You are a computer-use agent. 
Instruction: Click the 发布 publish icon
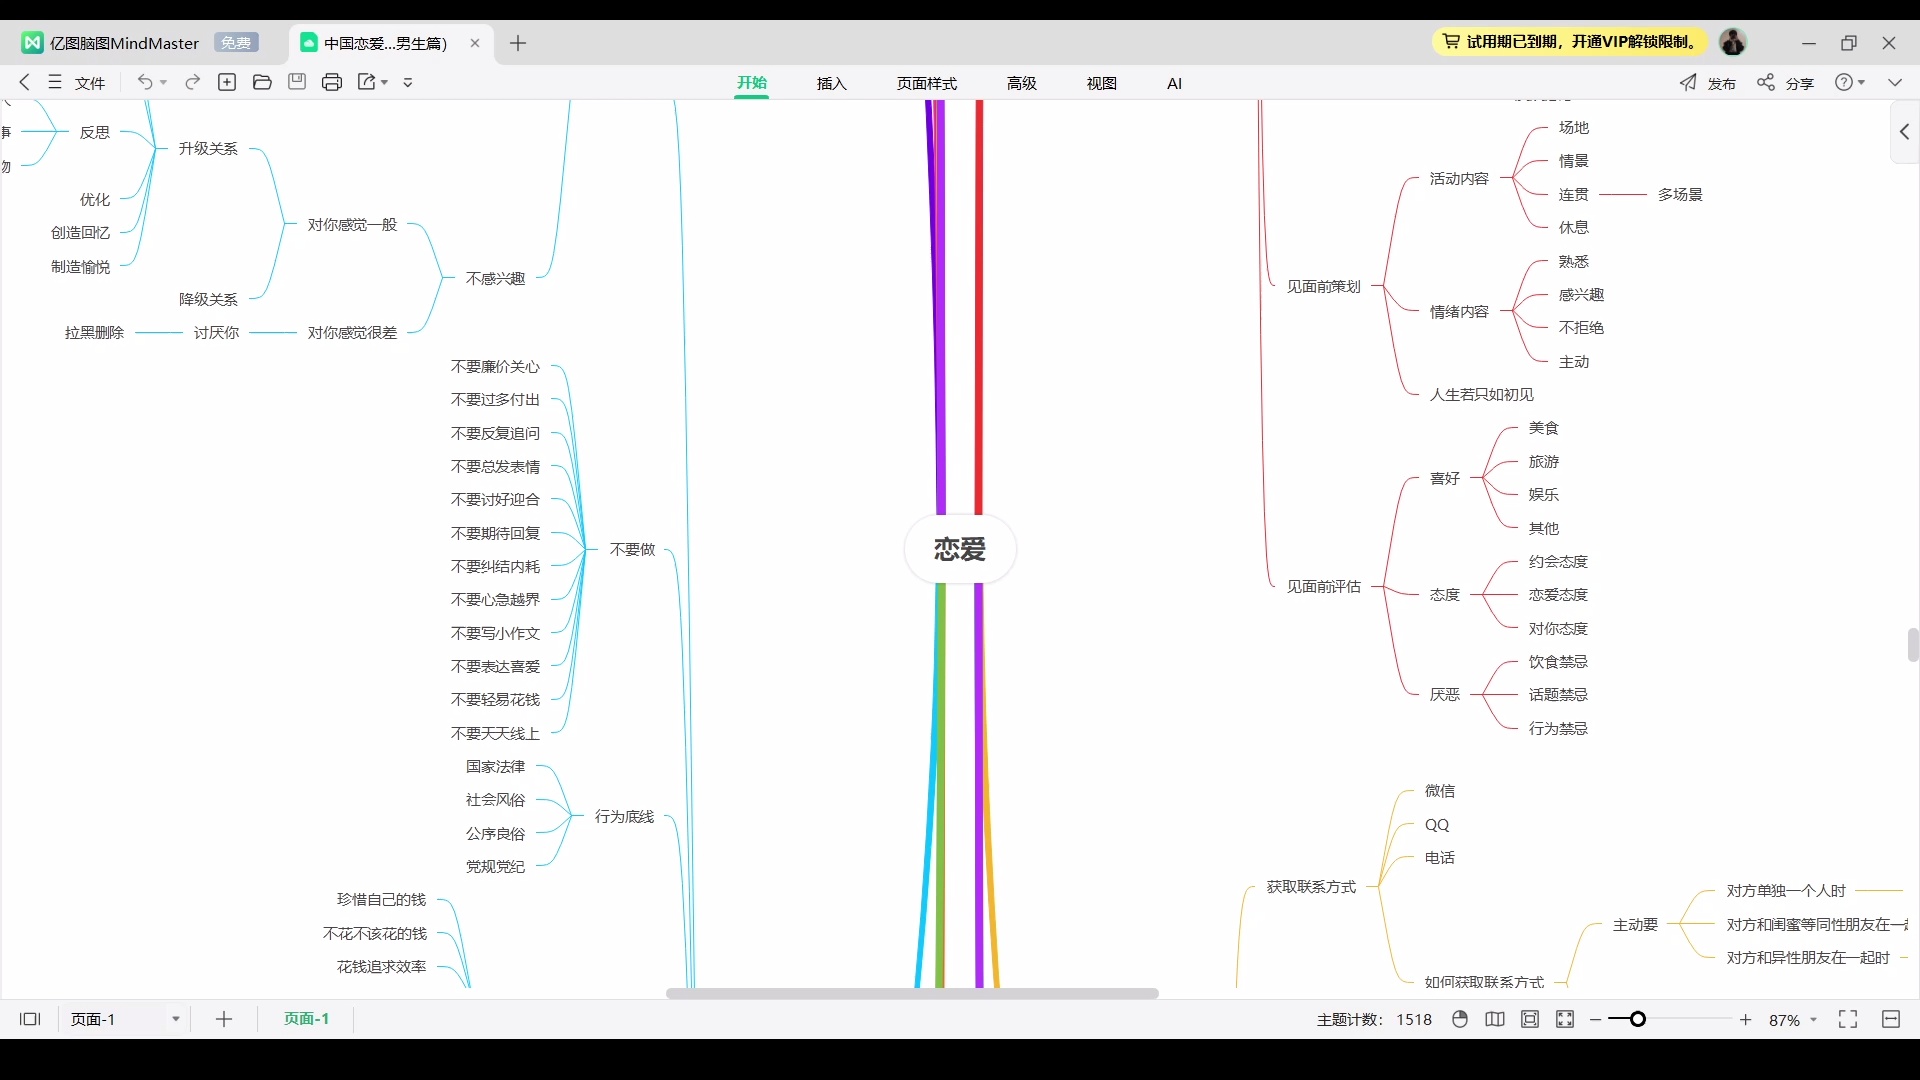pyautogui.click(x=1689, y=82)
